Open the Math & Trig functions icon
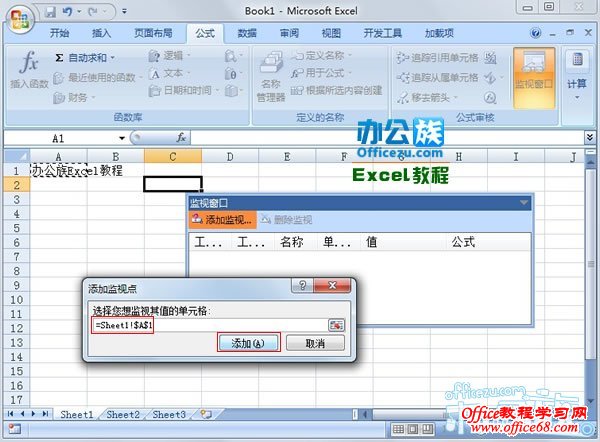Screen dimensions: 600x442 pos(231,73)
